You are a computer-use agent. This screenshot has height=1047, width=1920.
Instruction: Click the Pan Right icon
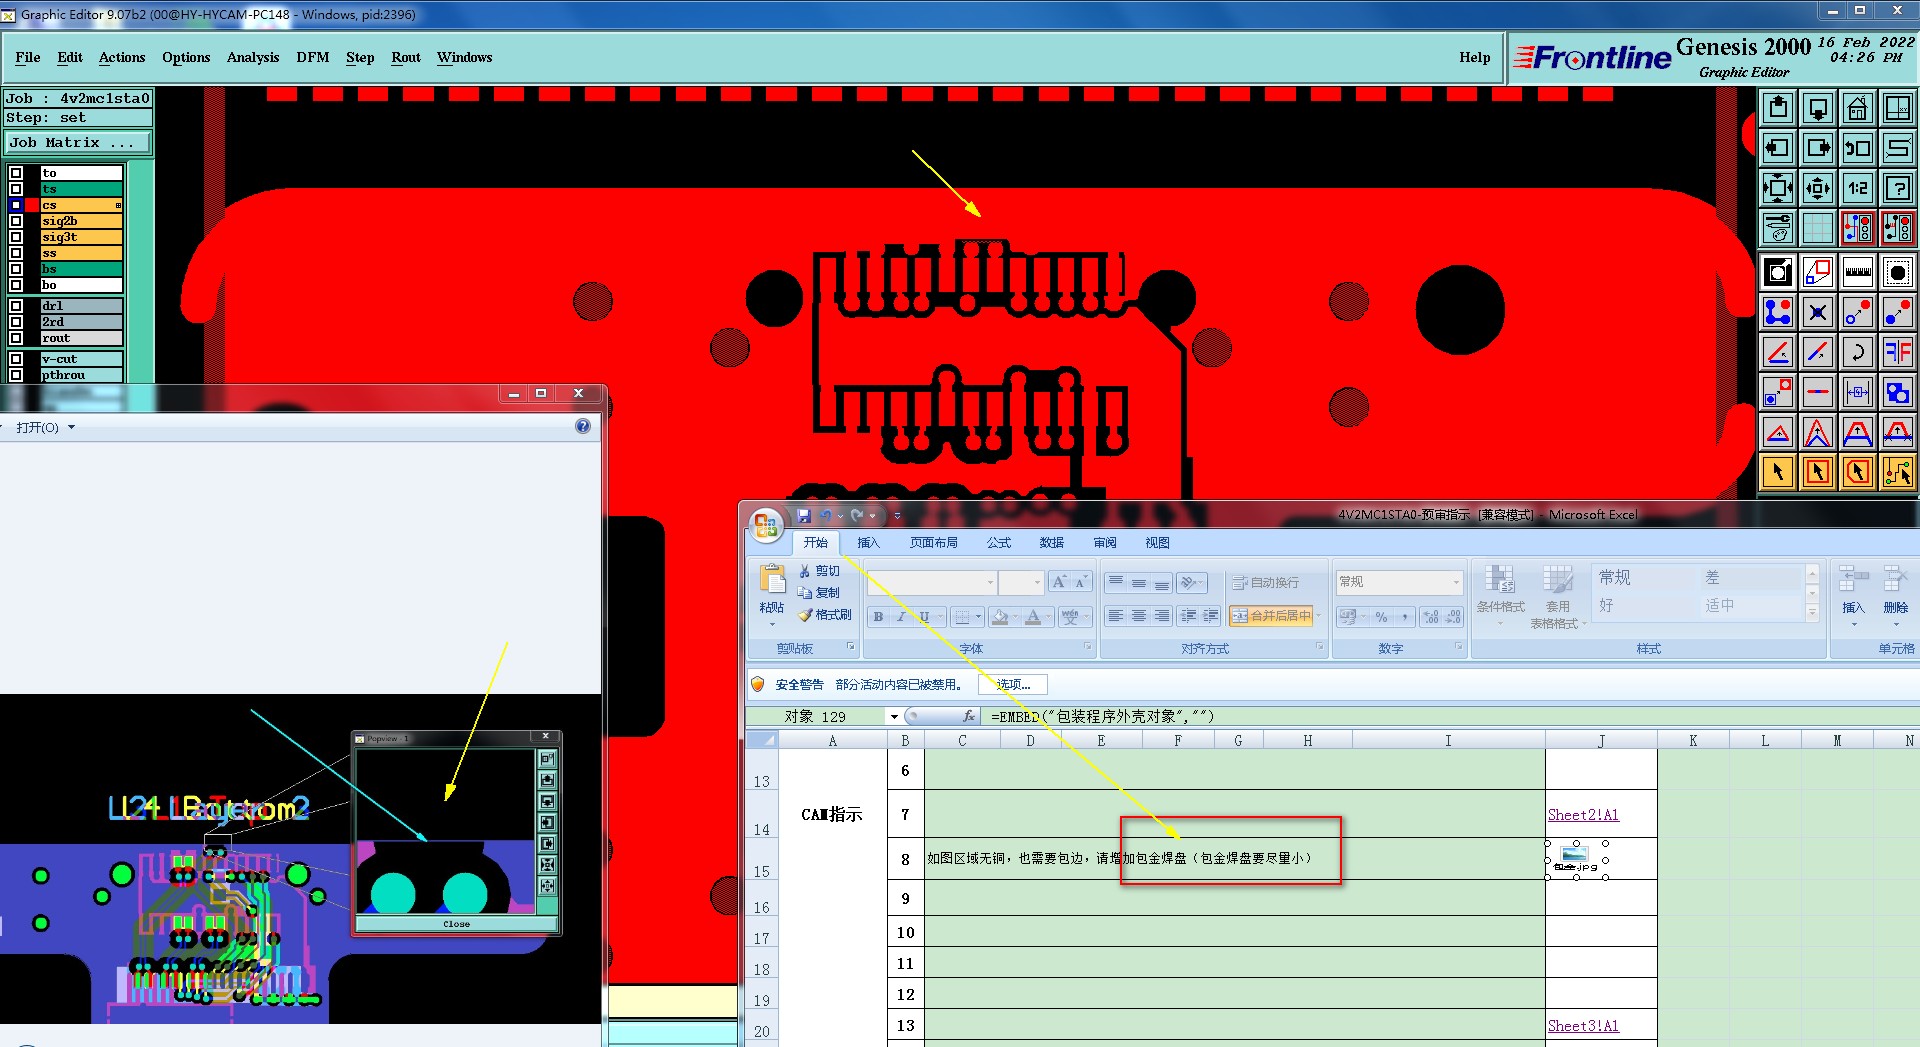[x=1818, y=148]
